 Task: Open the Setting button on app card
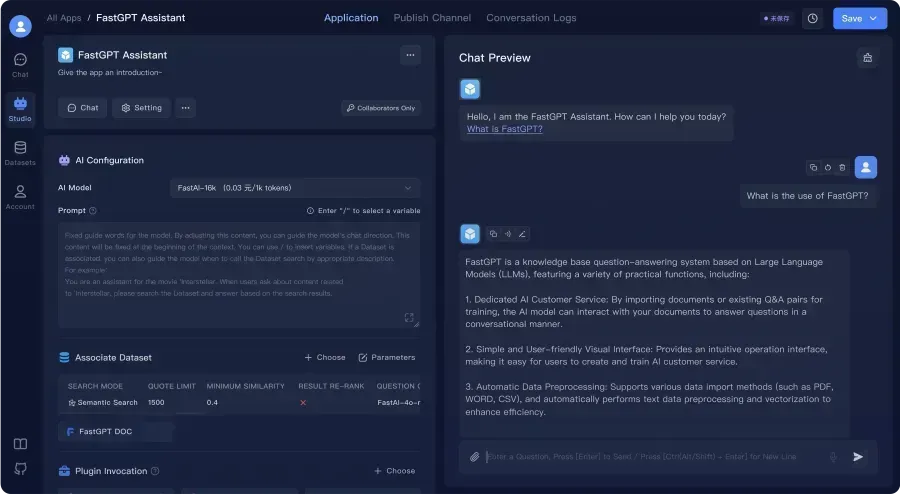tap(141, 108)
